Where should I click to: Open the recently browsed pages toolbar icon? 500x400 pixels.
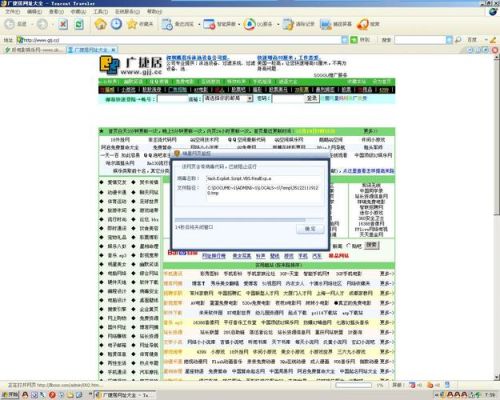167,24
